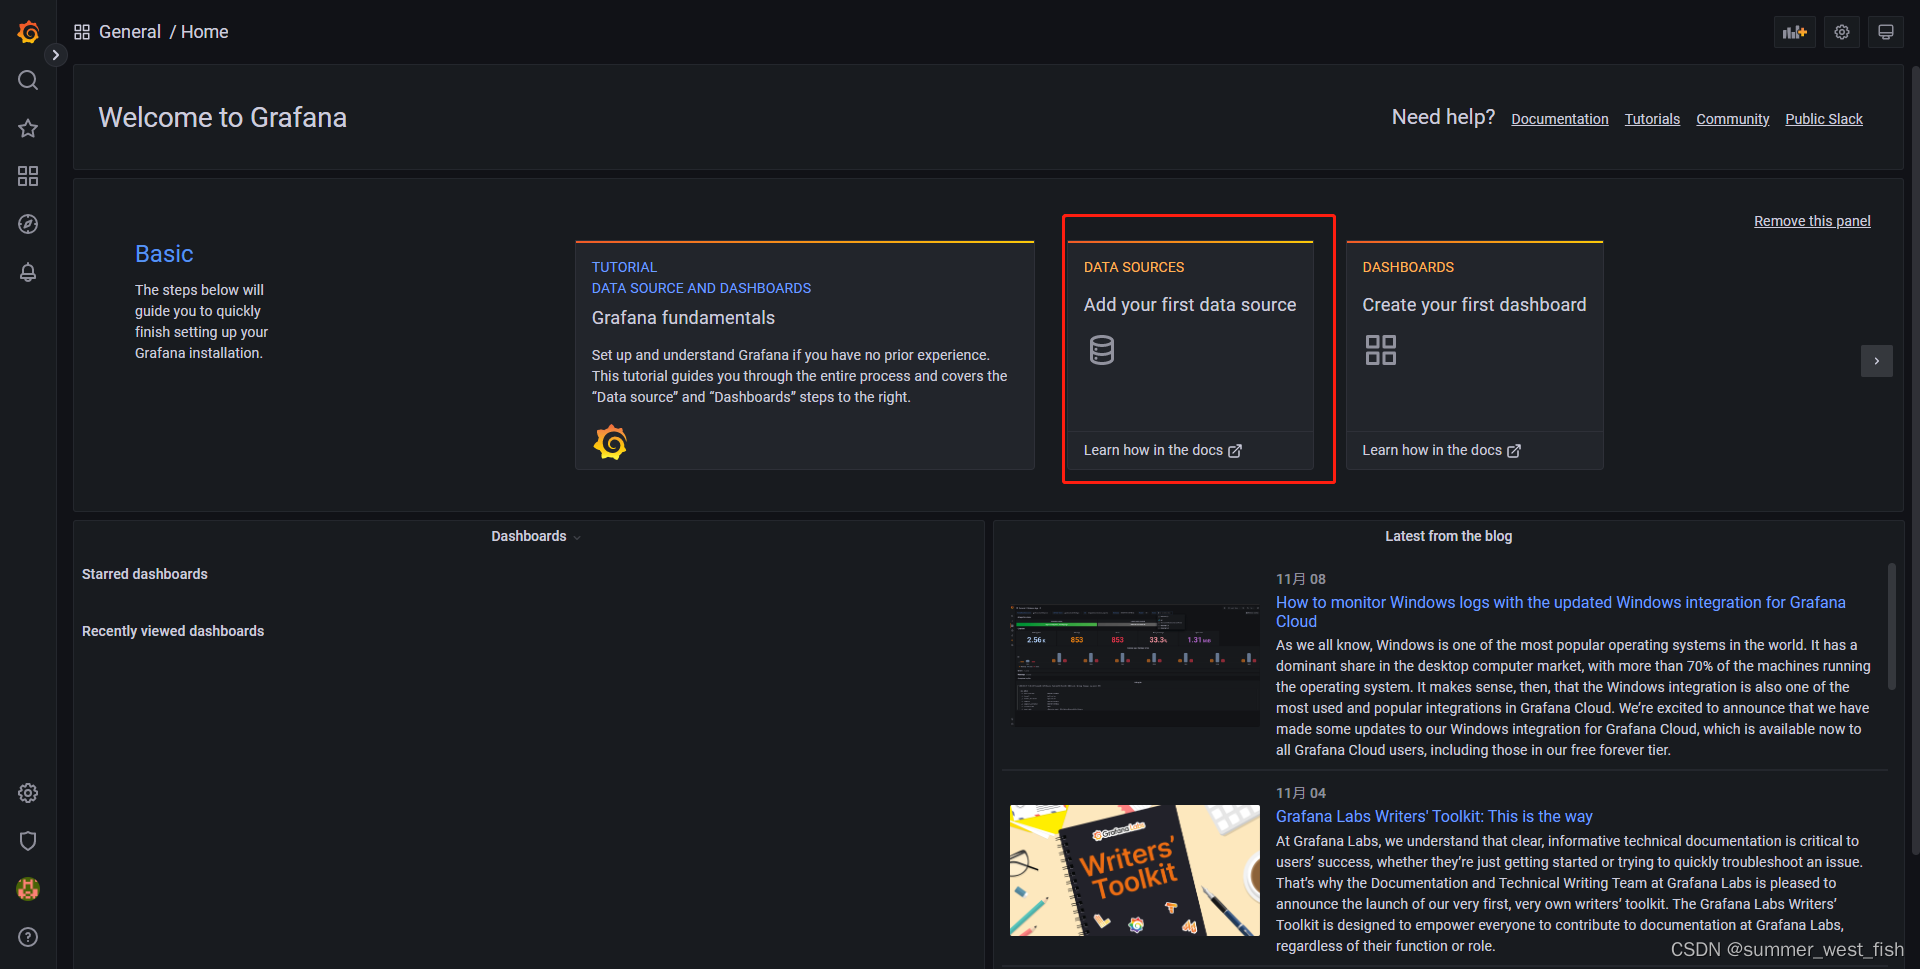Click the add panel icon in the top bar
The width and height of the screenshot is (1920, 969).
click(1794, 31)
